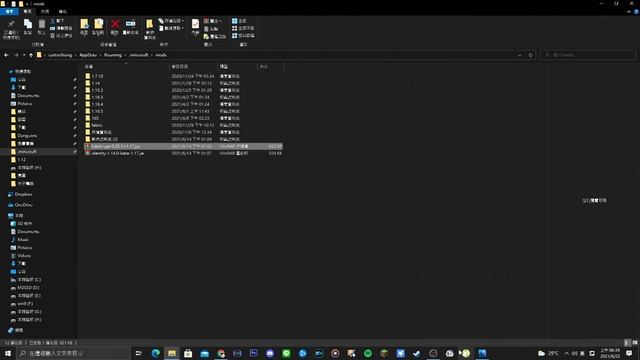Click the red X Delete icon
The width and height of the screenshot is (640, 360).
coord(115,24)
